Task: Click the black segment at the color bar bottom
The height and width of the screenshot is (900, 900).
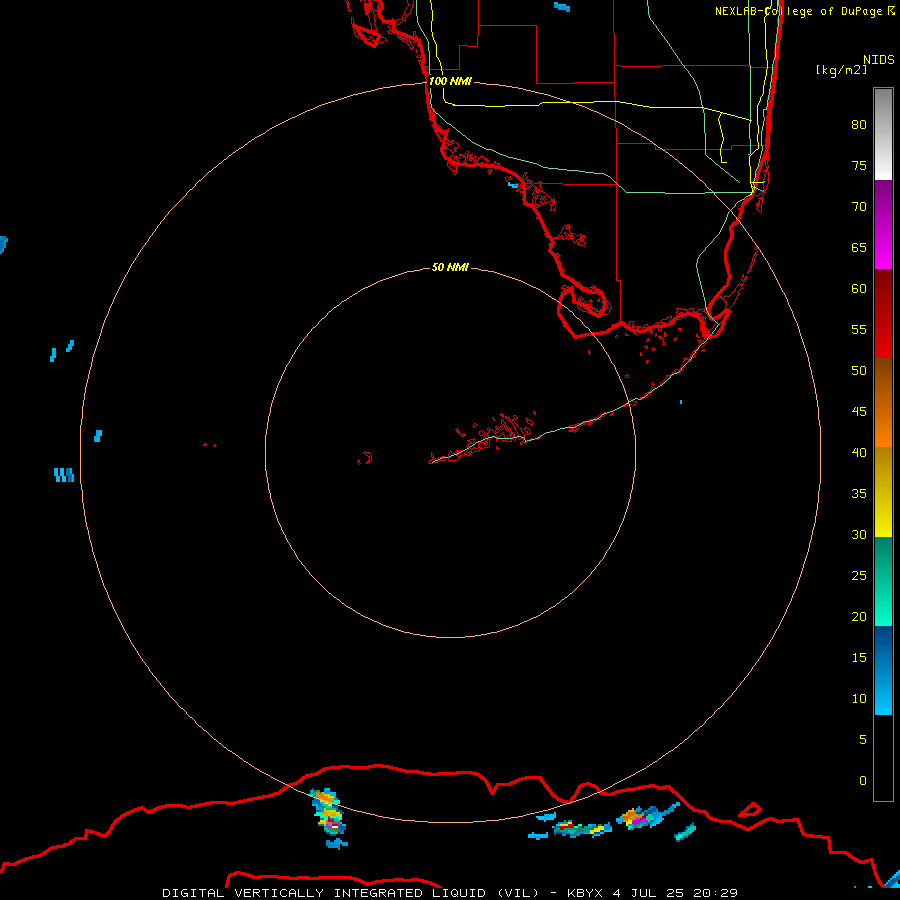Action: tap(883, 758)
